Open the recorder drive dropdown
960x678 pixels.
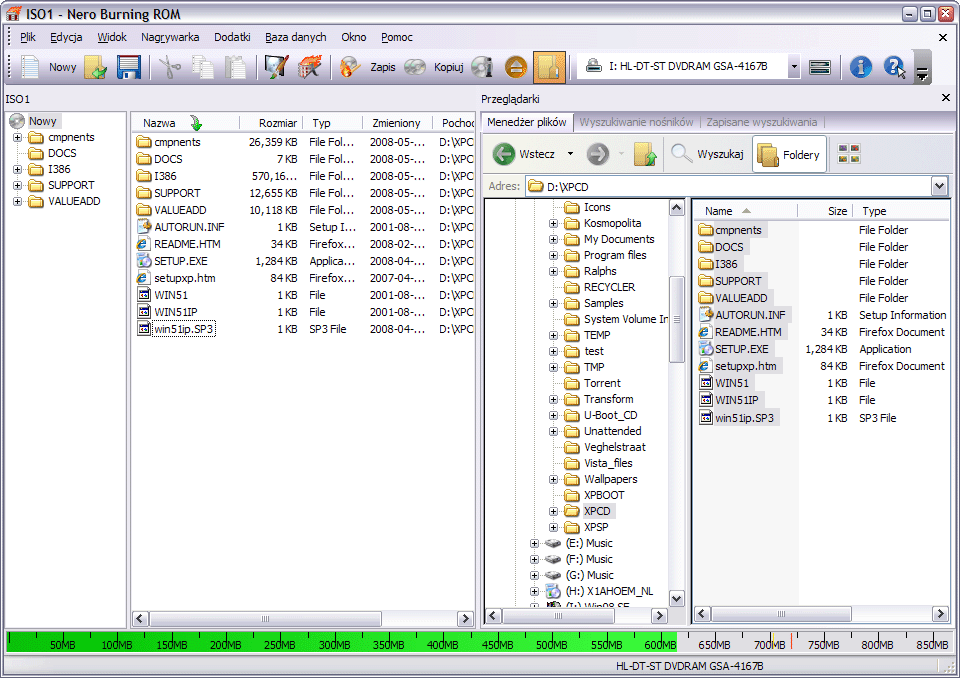[x=793, y=67]
